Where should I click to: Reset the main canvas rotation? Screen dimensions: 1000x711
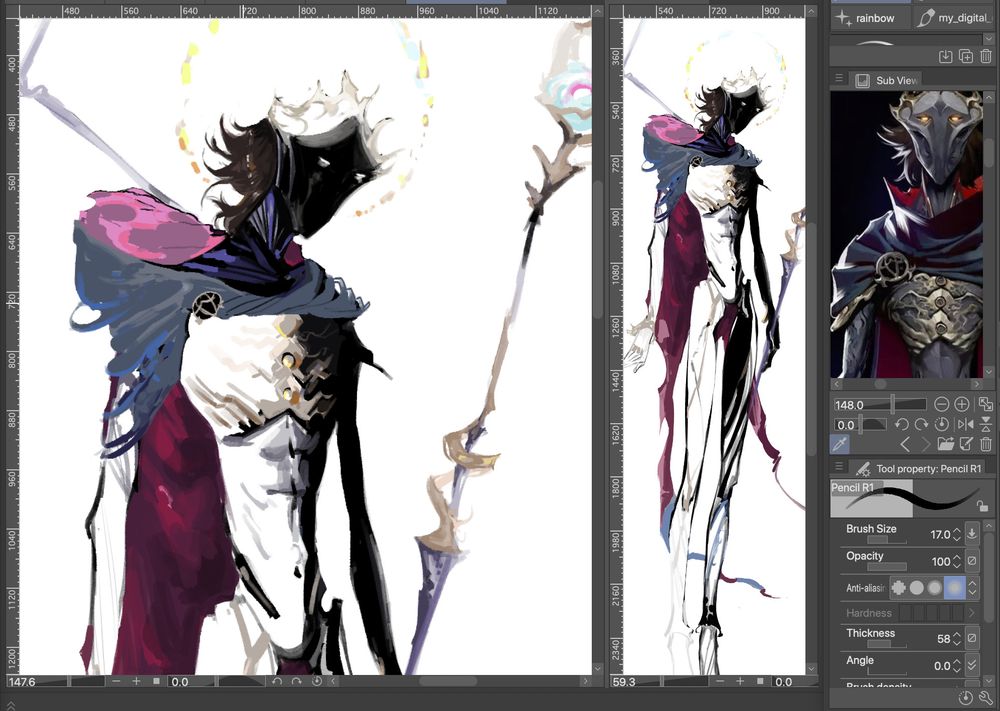point(316,682)
